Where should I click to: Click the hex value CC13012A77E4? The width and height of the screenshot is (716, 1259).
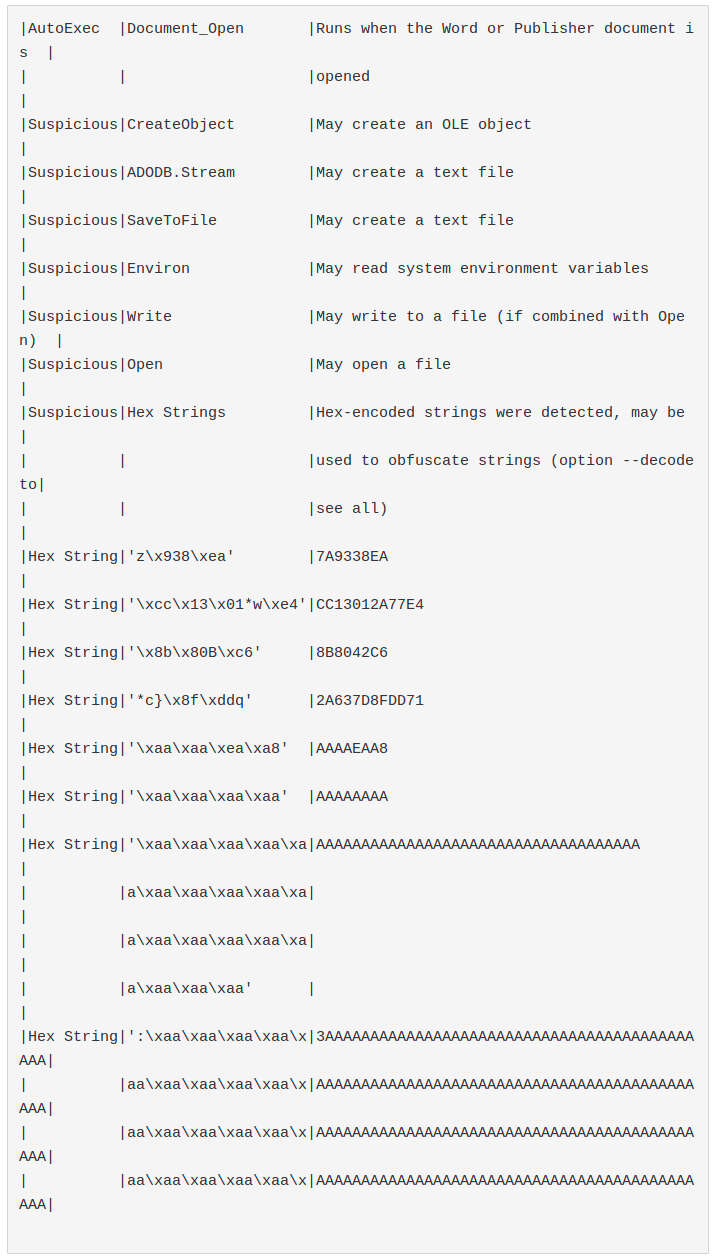point(370,605)
